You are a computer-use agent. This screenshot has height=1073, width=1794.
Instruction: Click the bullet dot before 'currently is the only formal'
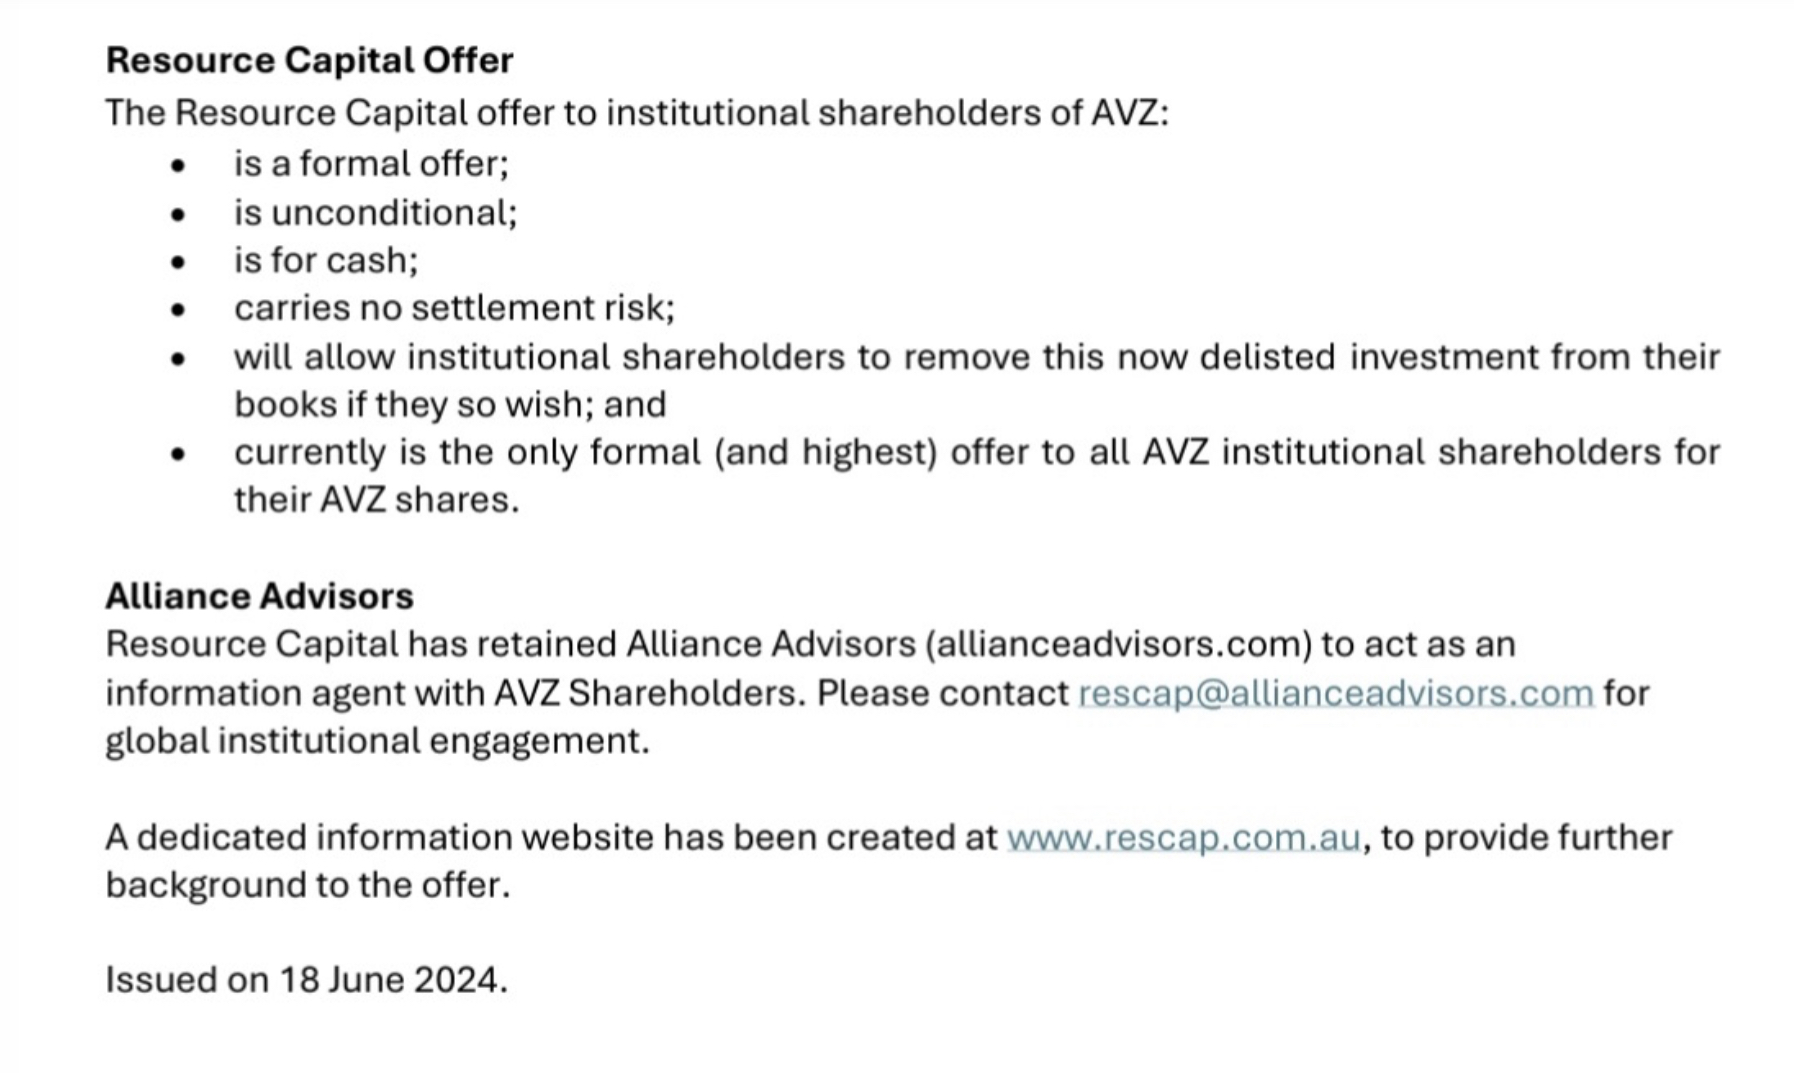click(x=178, y=454)
